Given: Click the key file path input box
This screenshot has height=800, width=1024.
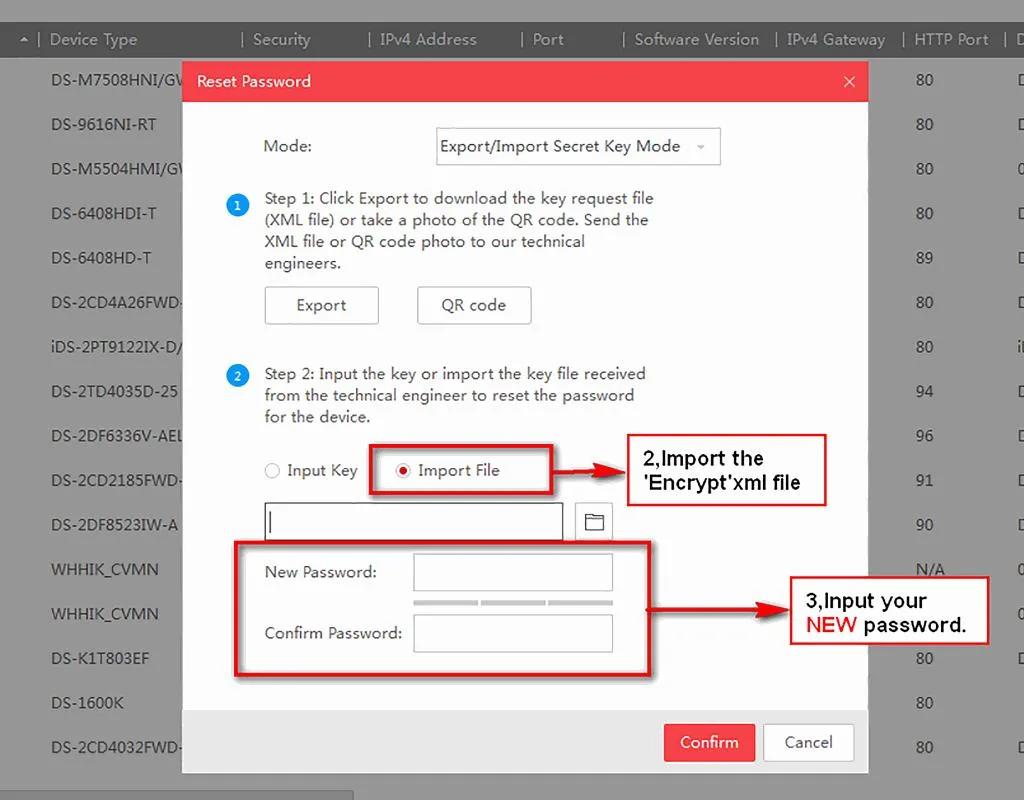Looking at the screenshot, I should click(x=413, y=522).
